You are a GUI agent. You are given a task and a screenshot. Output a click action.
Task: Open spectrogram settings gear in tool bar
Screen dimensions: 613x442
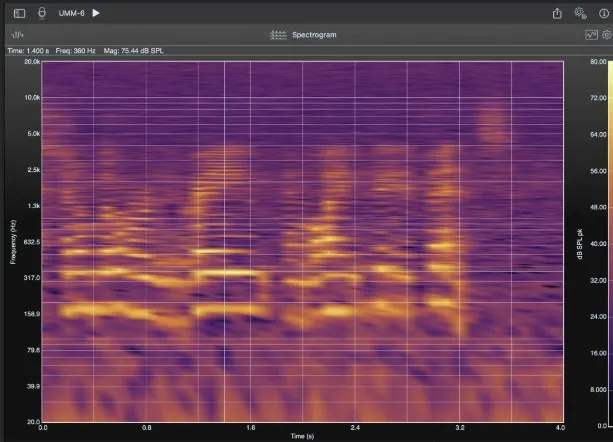point(607,35)
